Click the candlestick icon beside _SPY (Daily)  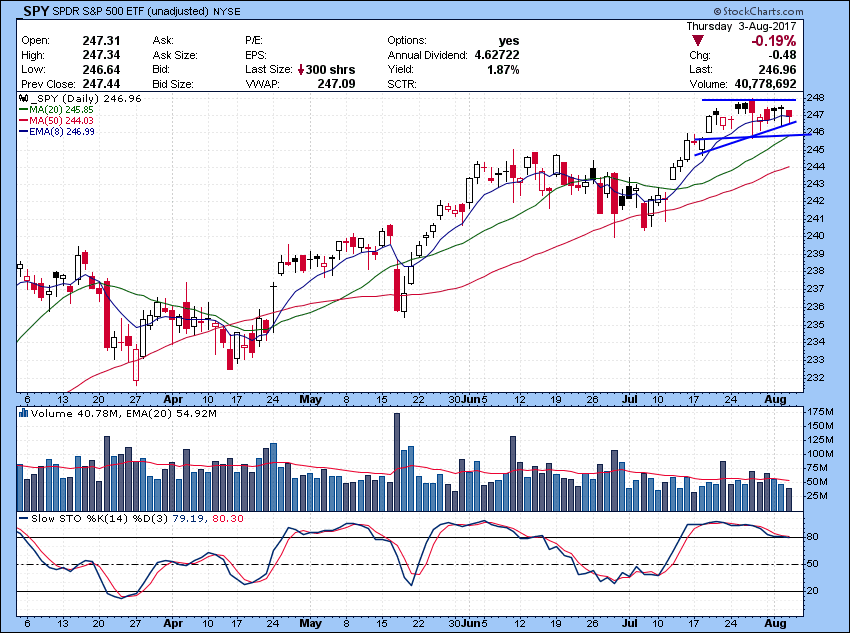(x=23, y=99)
